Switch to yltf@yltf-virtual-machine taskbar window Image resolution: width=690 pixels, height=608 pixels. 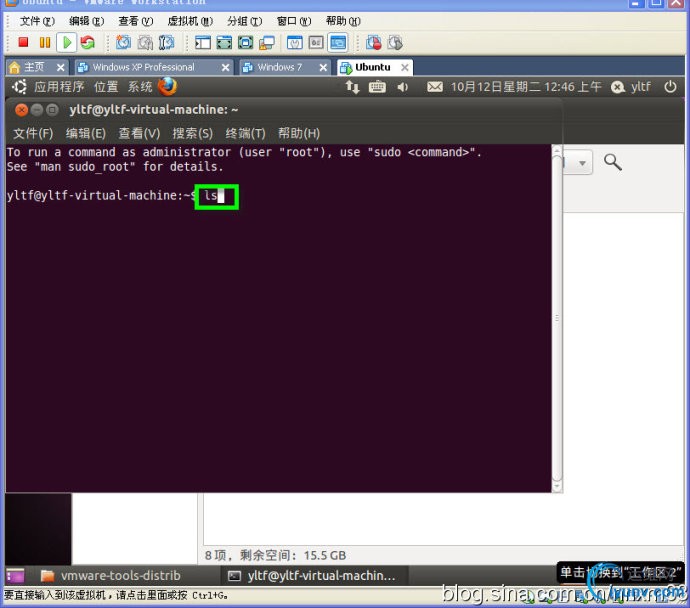(x=312, y=575)
